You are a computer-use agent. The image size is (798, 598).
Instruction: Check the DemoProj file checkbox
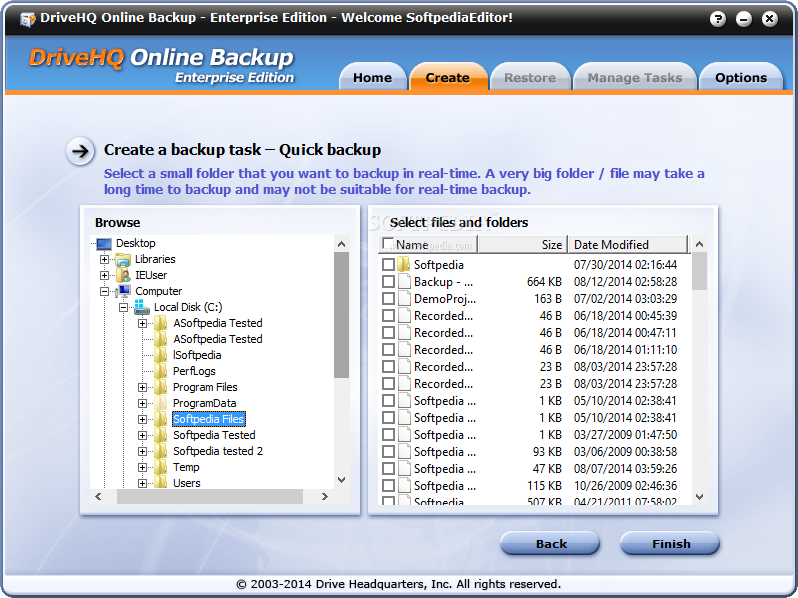pyautogui.click(x=388, y=299)
